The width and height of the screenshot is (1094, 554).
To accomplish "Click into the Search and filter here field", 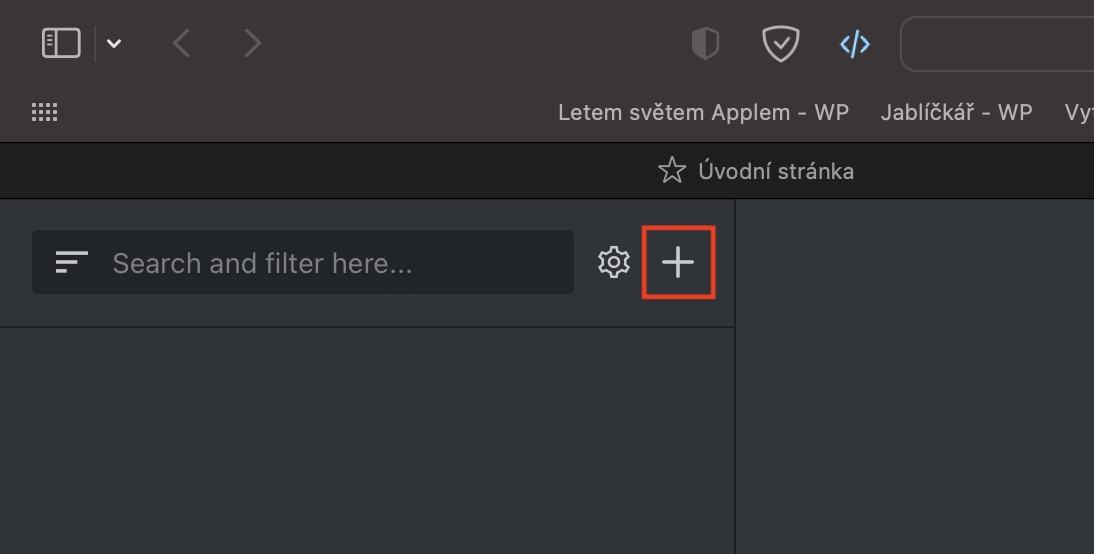I will click(330, 263).
